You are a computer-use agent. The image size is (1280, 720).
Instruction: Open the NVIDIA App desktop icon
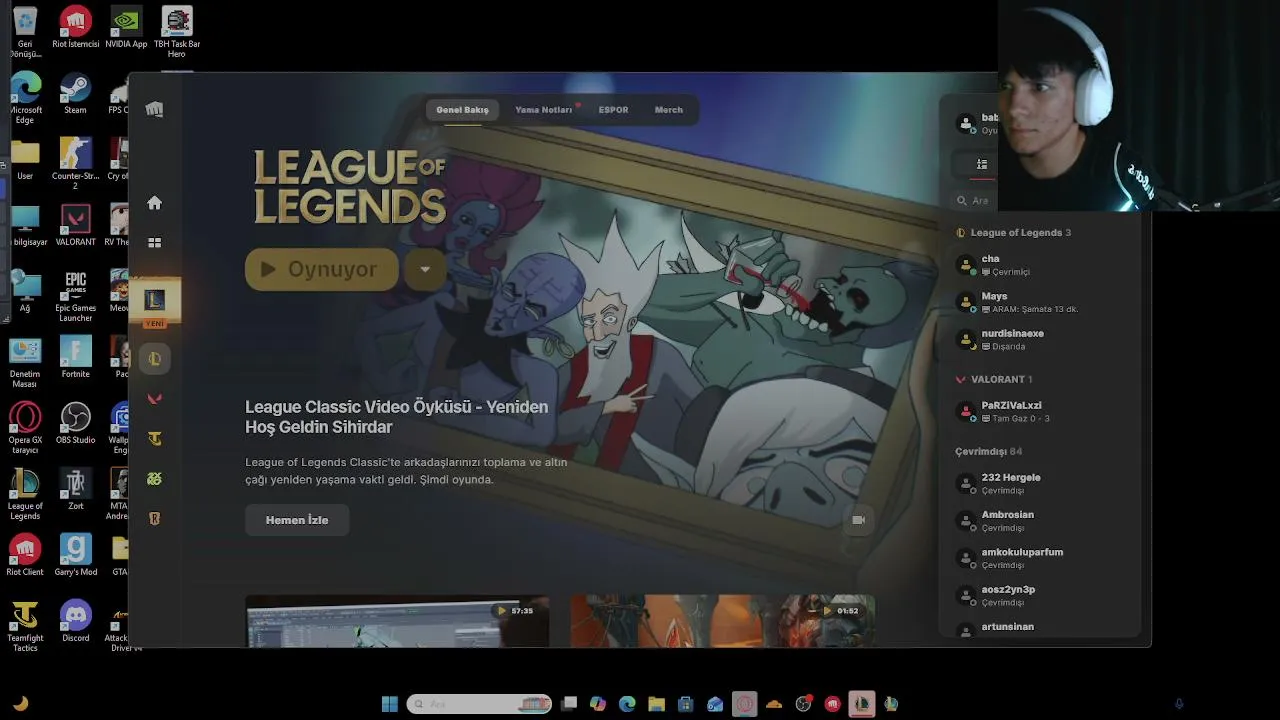(x=126, y=28)
